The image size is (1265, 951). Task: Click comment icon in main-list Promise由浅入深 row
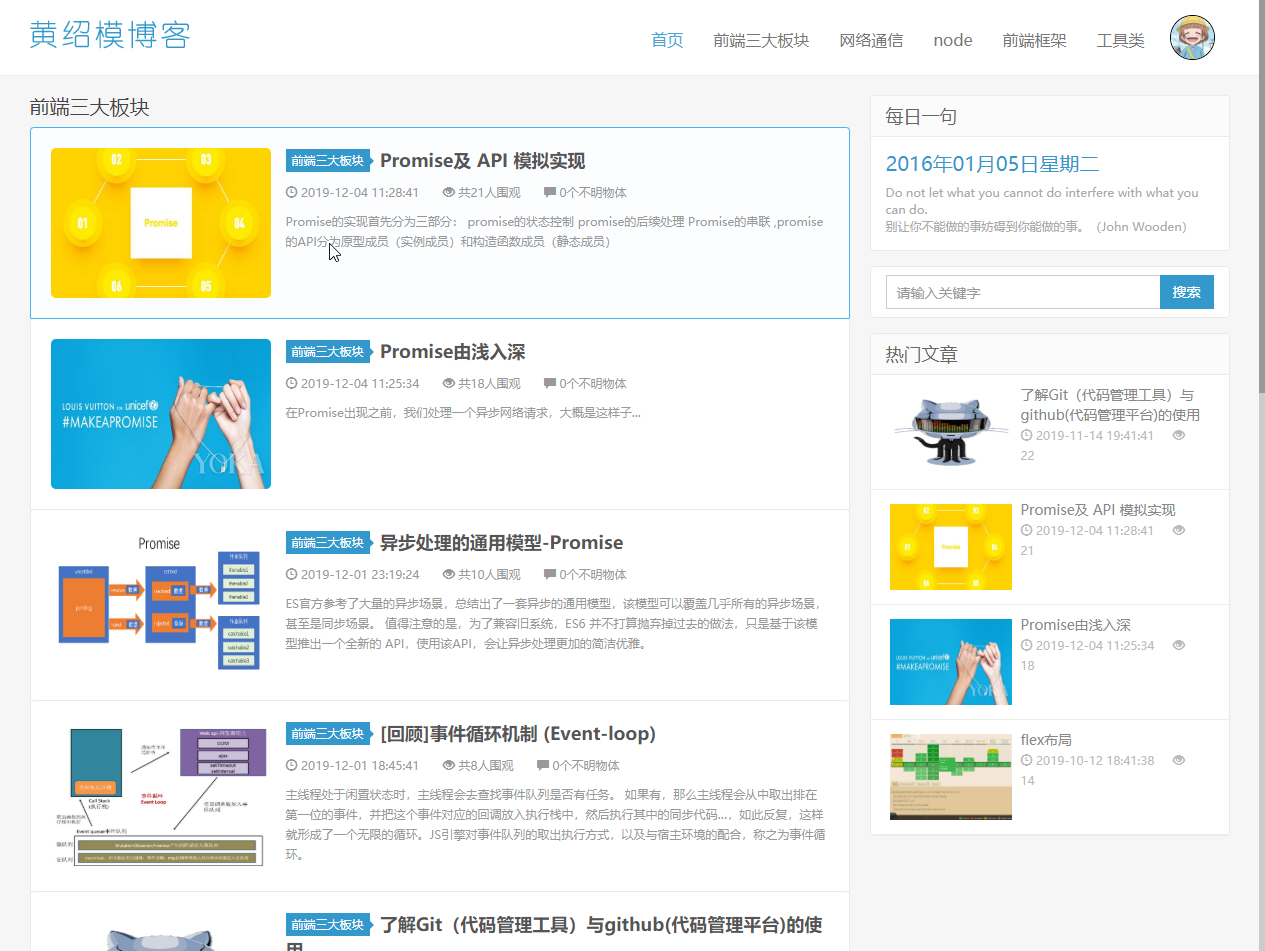550,383
